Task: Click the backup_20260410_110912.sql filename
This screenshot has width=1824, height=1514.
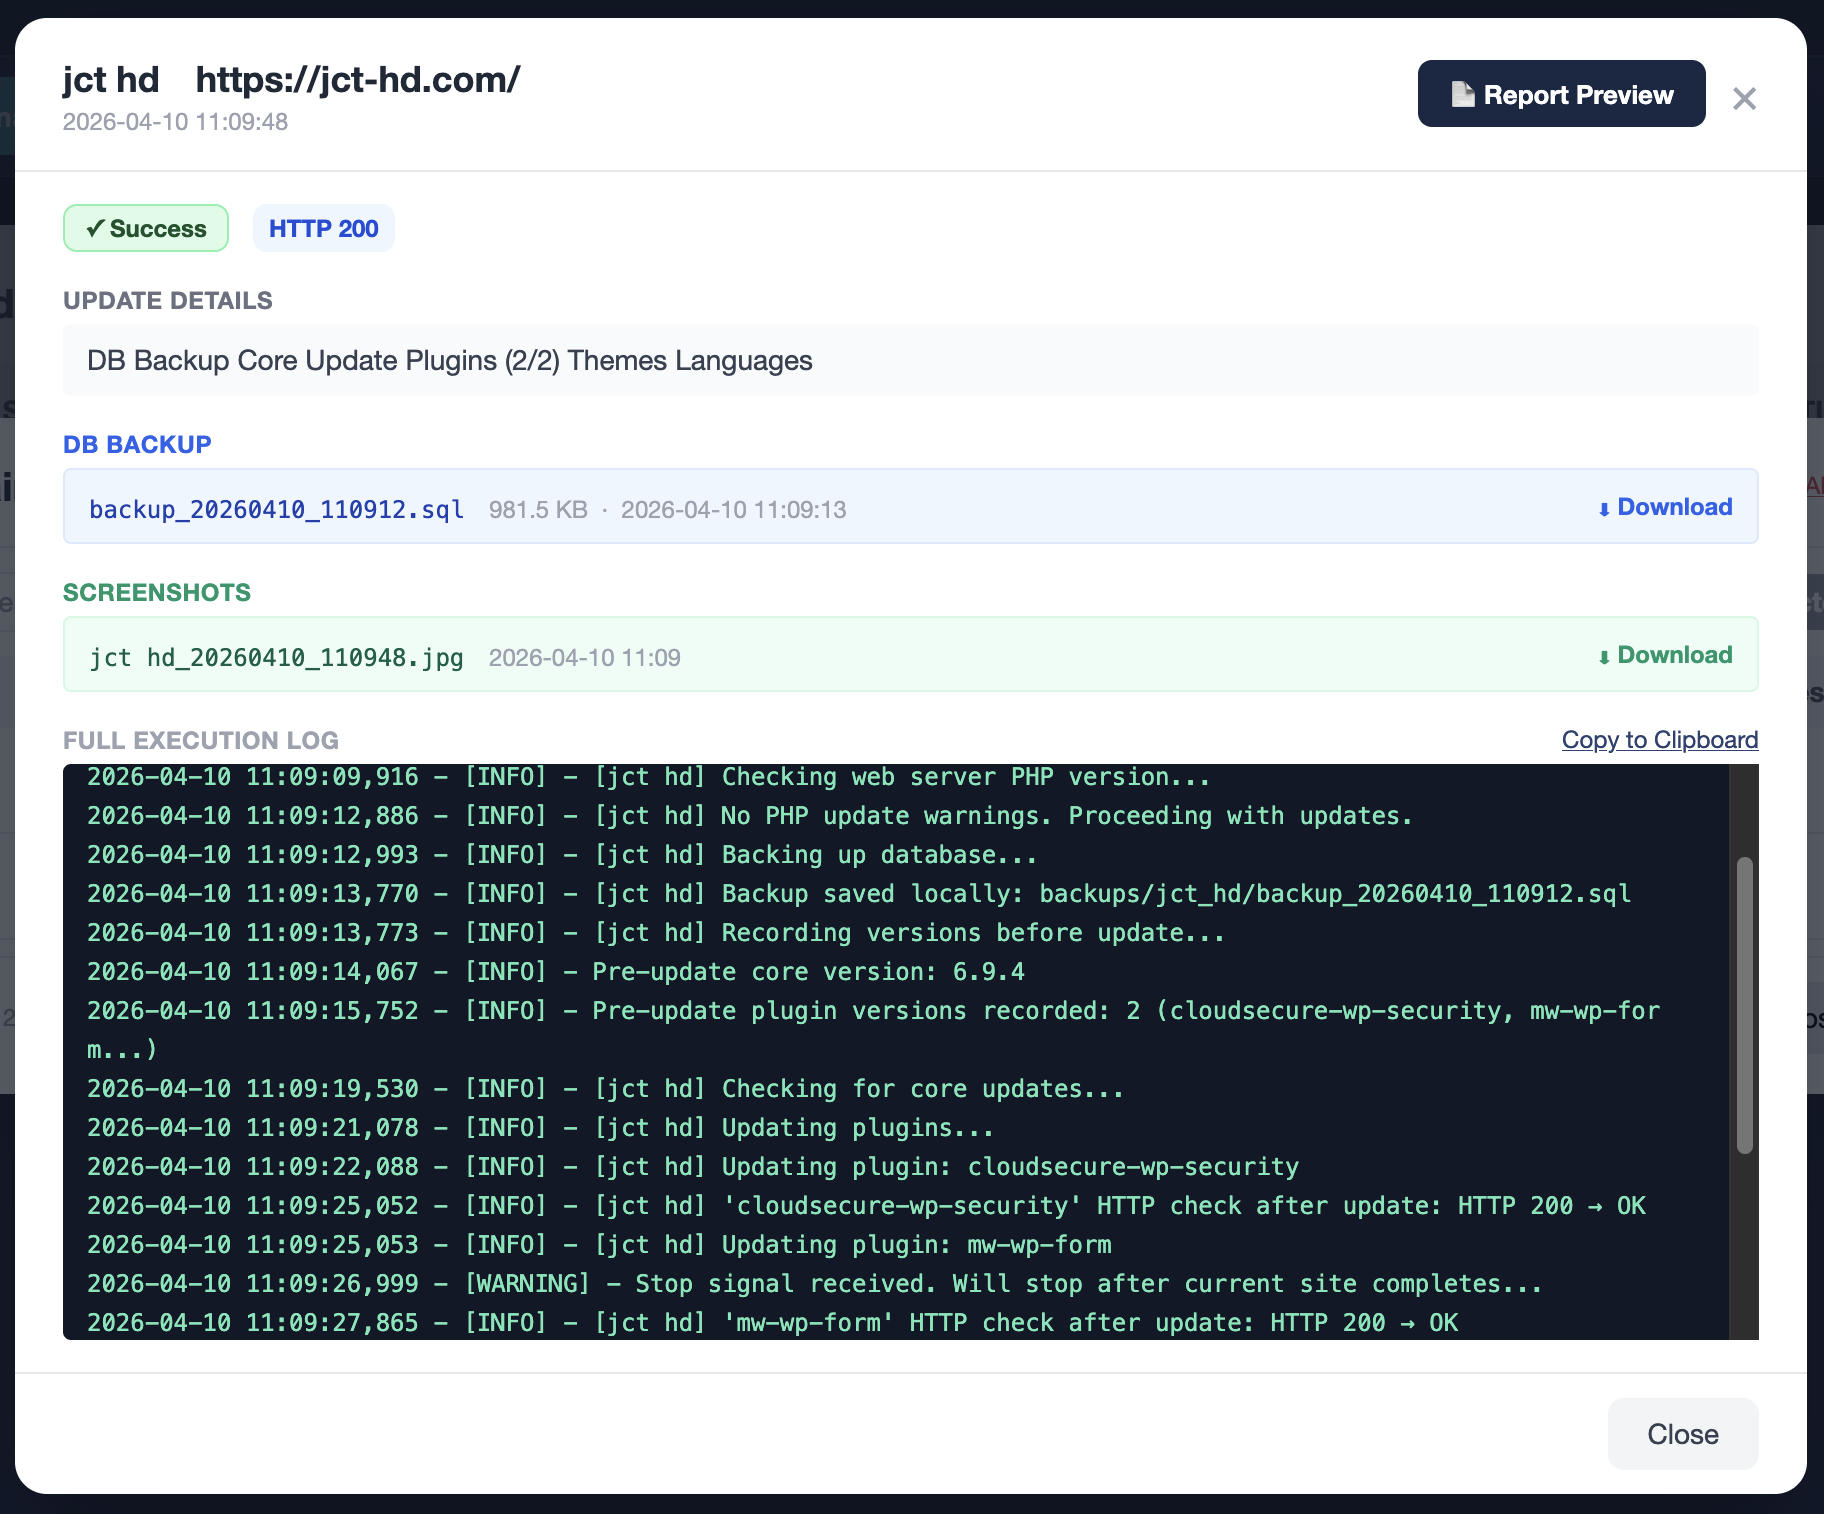Action: pyautogui.click(x=276, y=508)
